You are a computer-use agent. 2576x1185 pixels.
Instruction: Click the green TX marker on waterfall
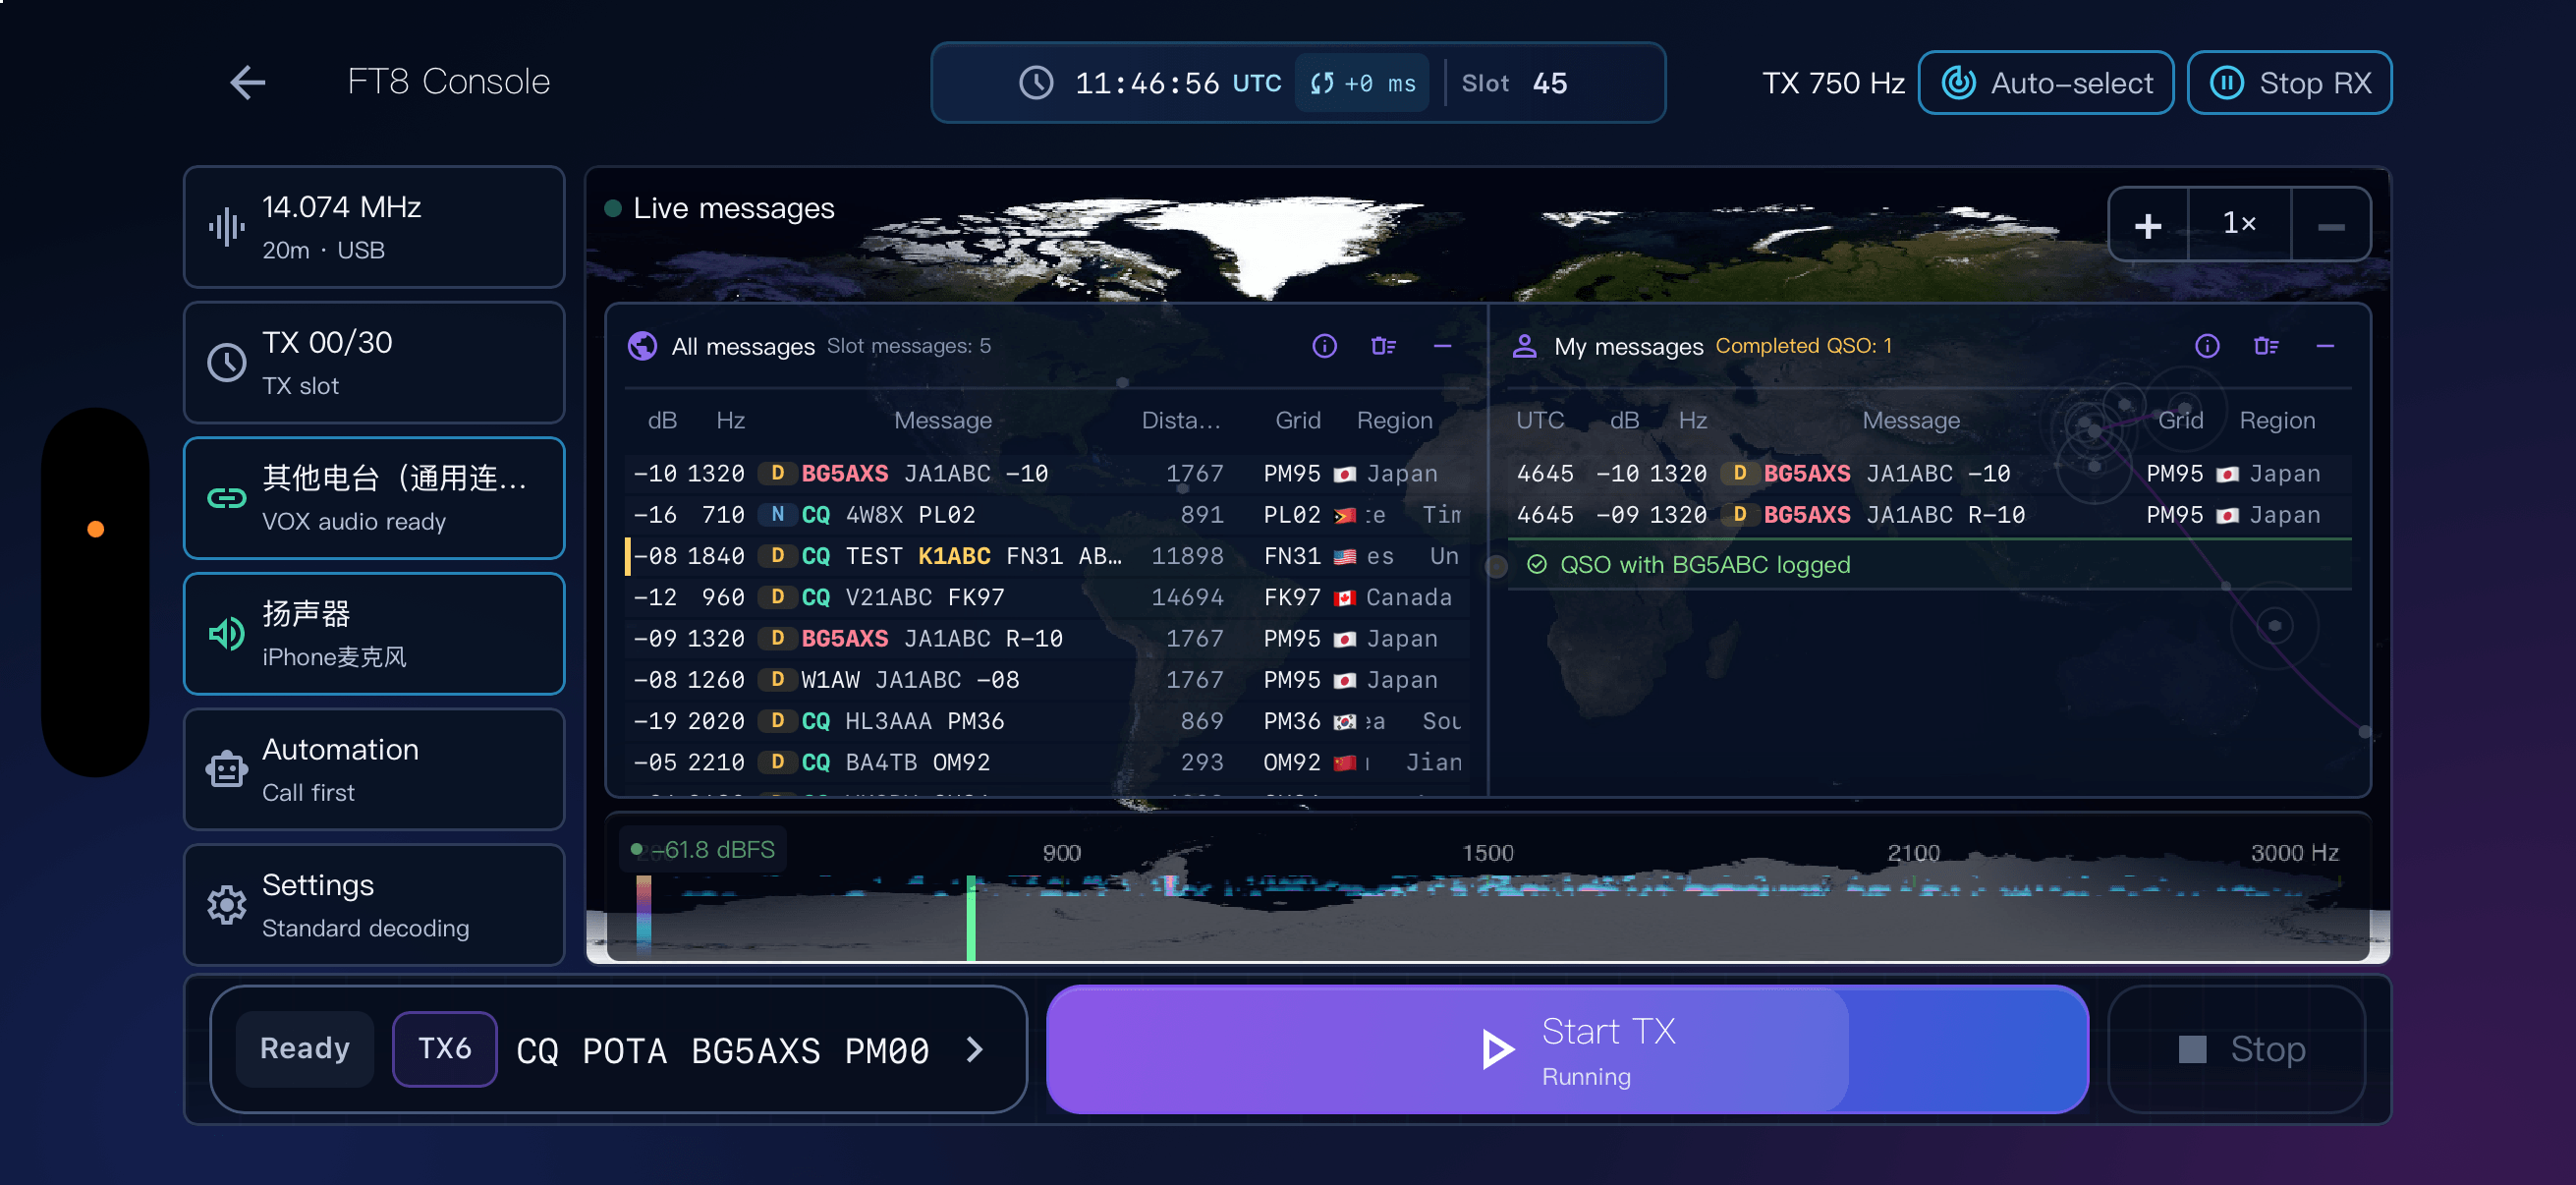tap(971, 918)
